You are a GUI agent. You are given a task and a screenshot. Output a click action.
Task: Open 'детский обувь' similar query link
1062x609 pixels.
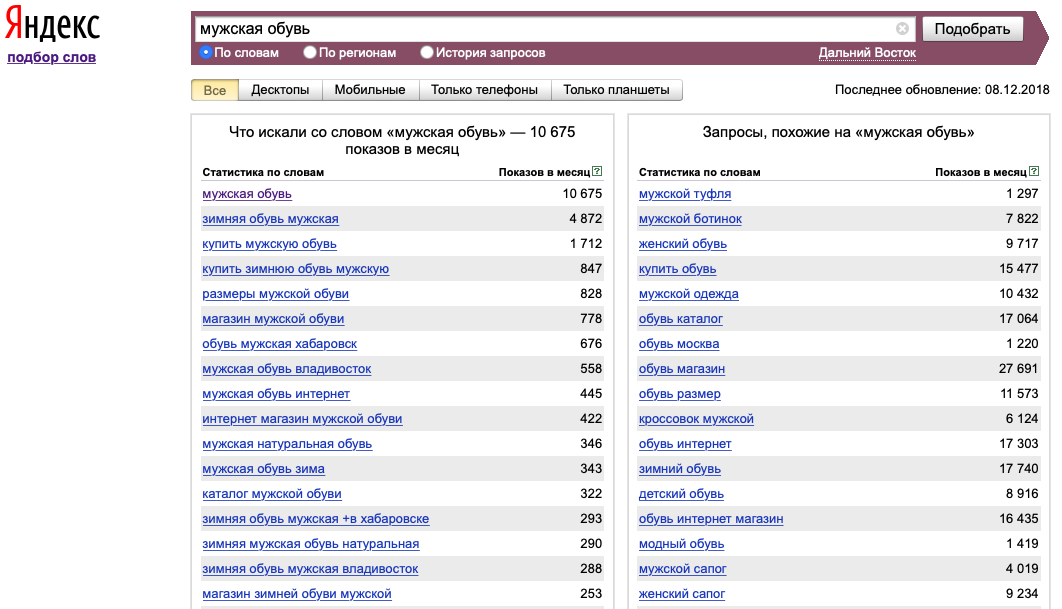point(681,494)
